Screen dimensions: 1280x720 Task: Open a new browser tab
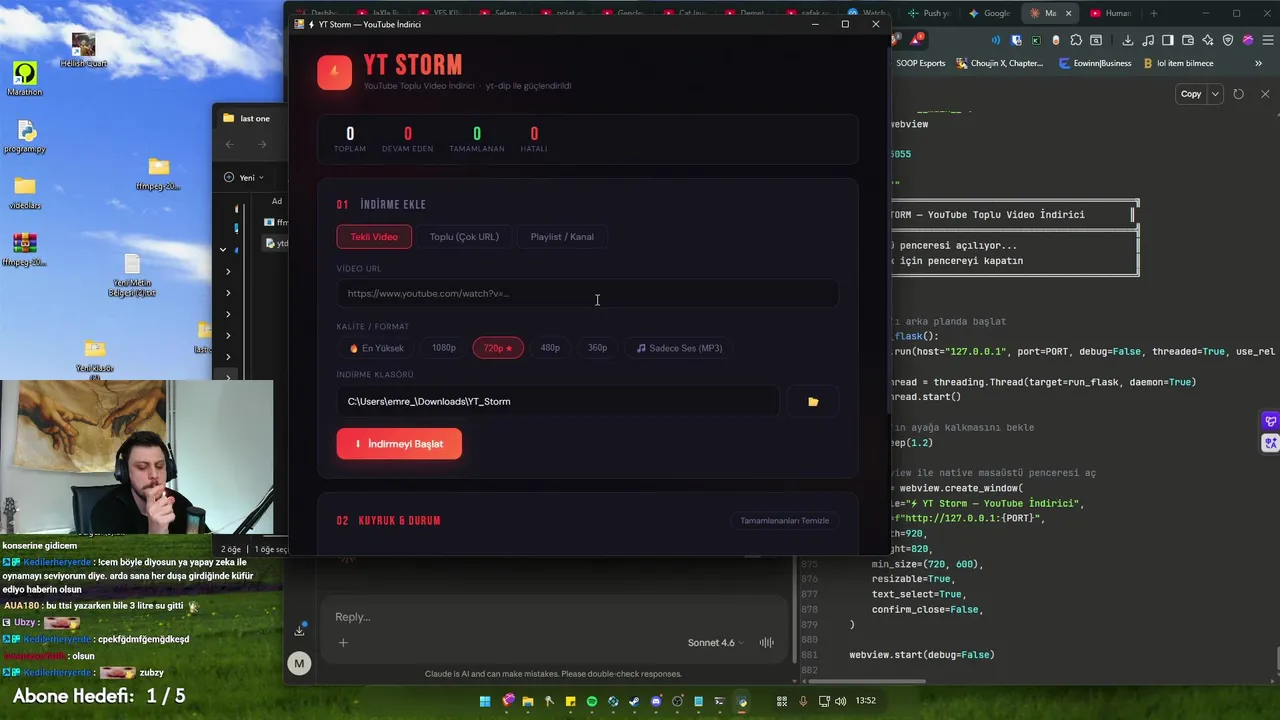pyautogui.click(x=1153, y=13)
